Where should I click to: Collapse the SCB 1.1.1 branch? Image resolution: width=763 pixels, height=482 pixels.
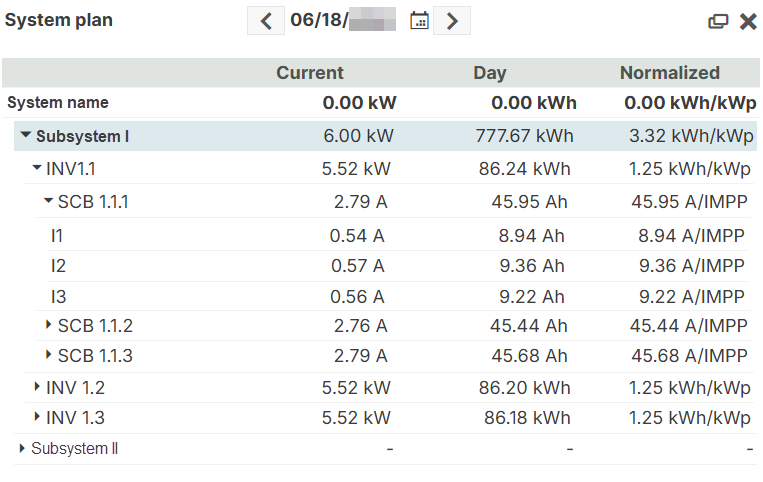pyautogui.click(x=48, y=202)
